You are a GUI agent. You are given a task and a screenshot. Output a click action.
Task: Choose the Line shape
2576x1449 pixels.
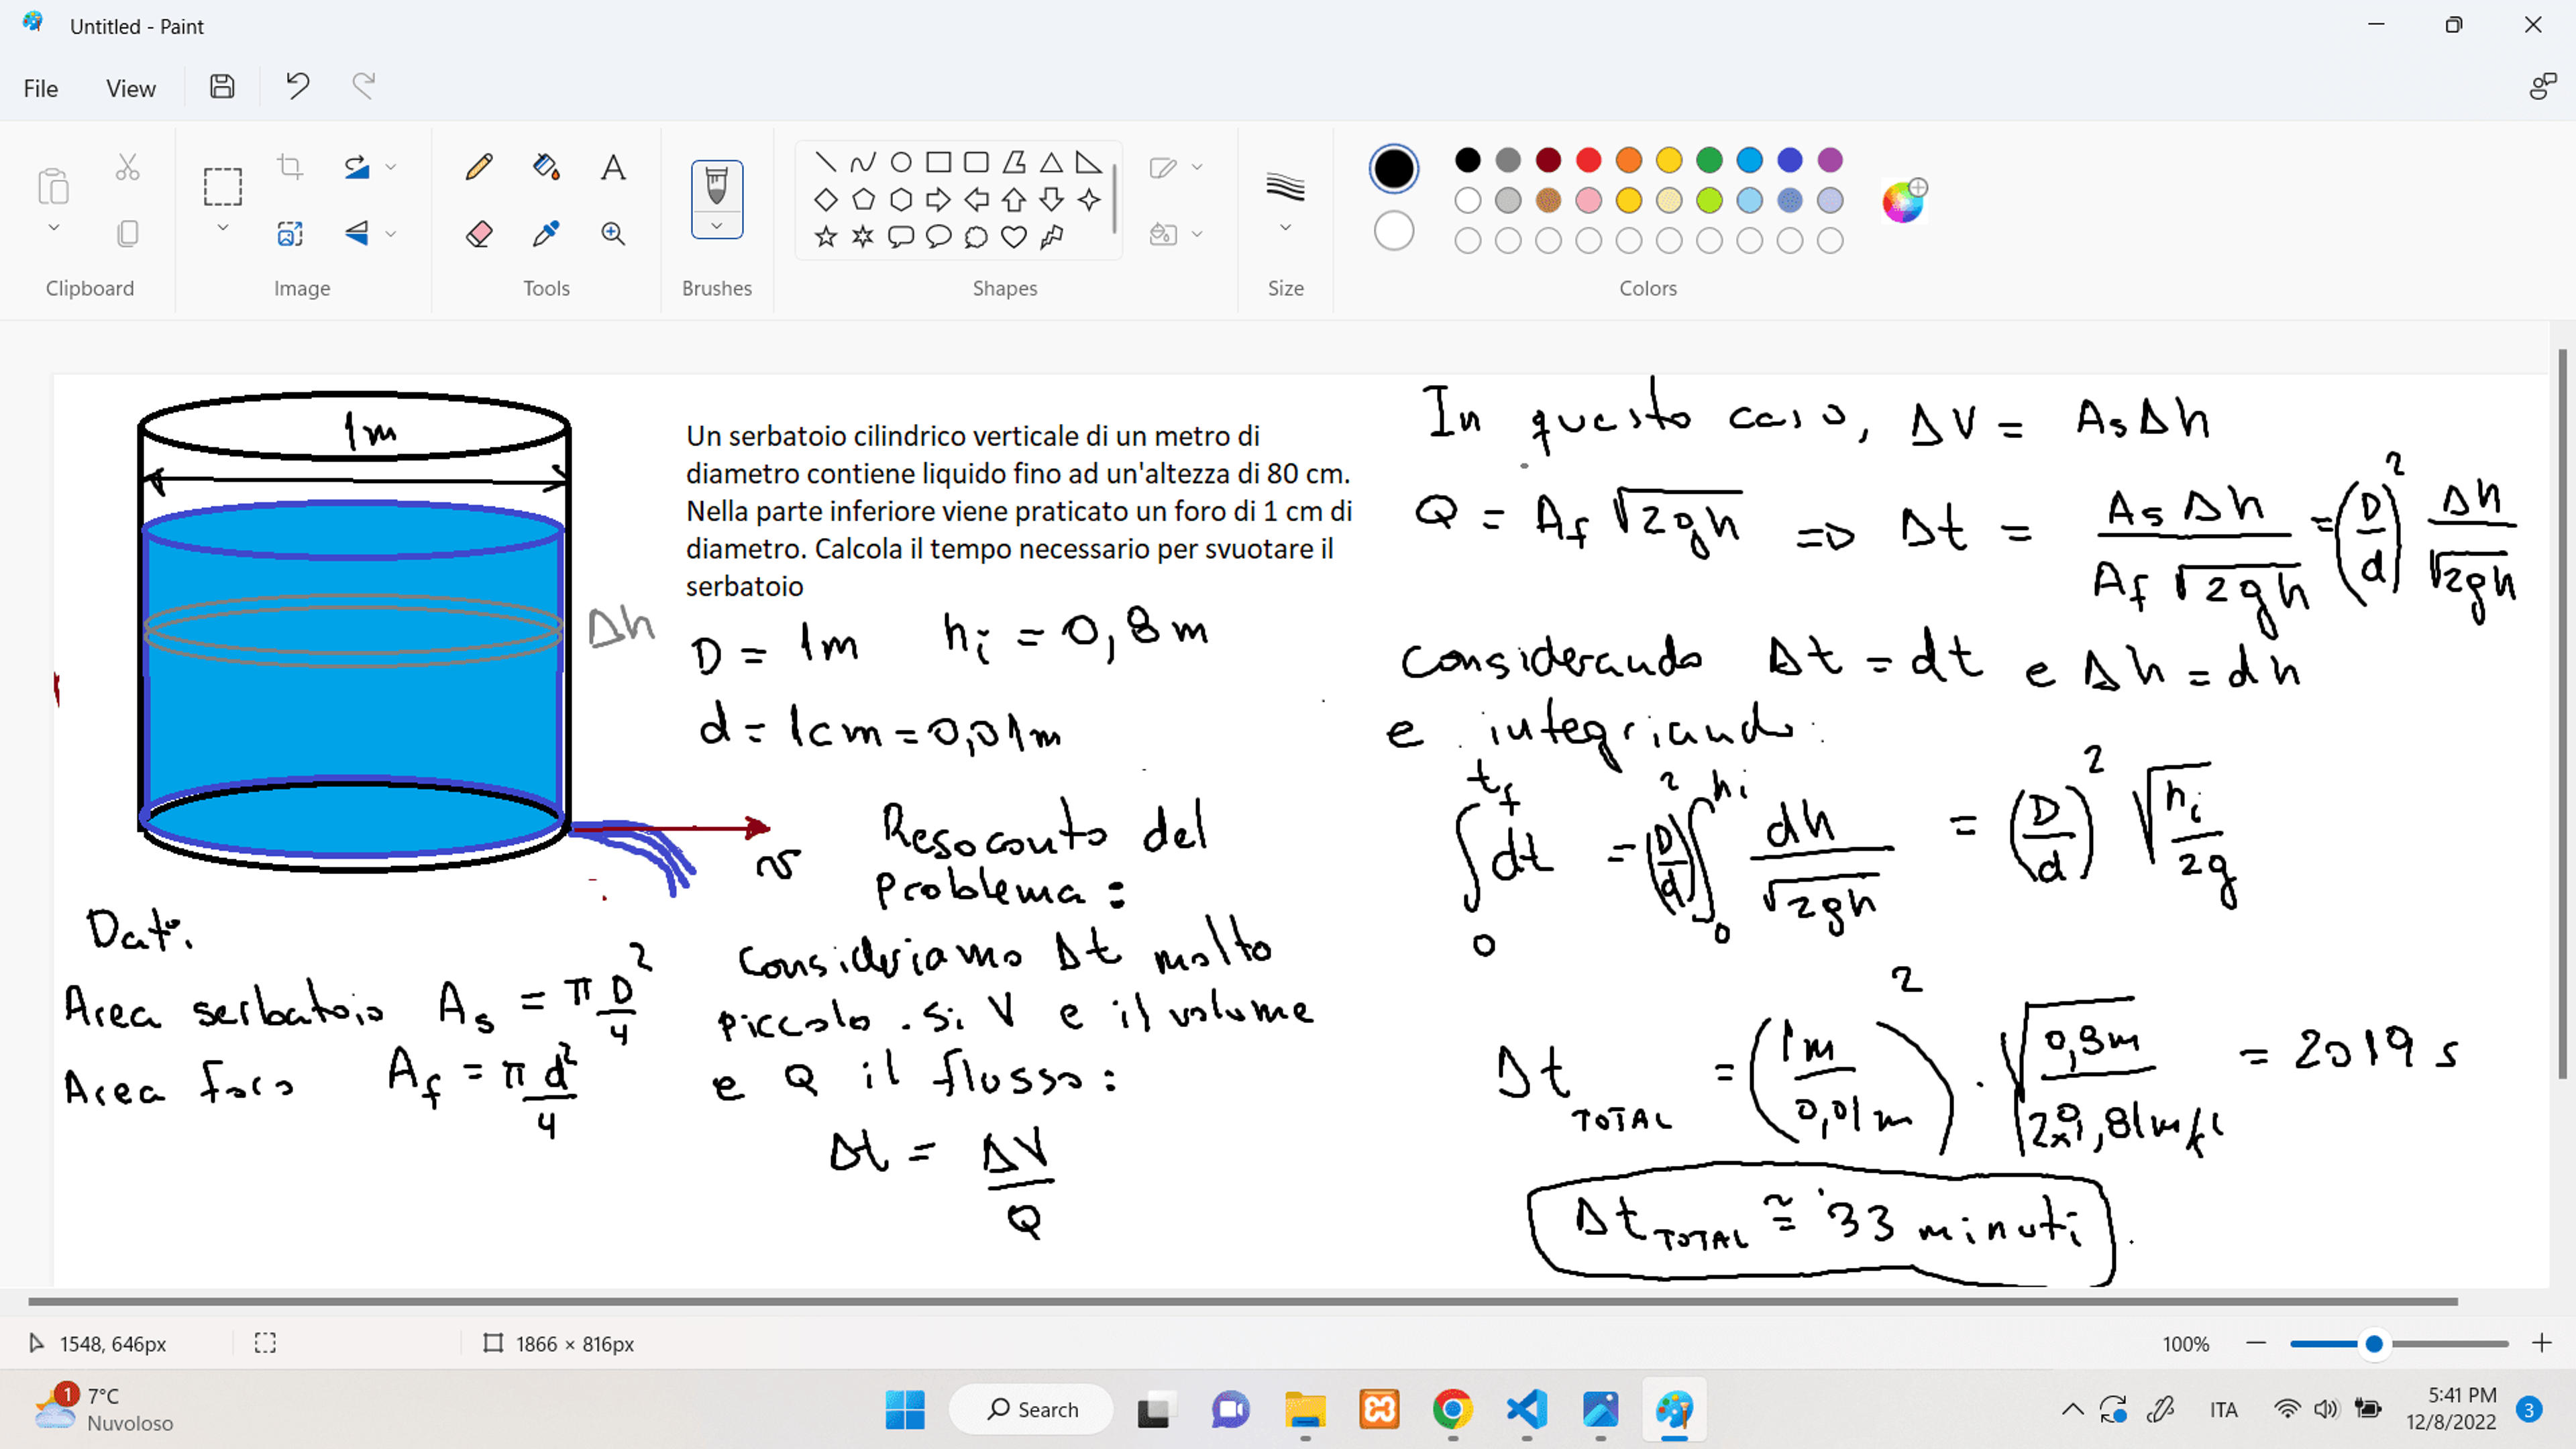[825, 162]
